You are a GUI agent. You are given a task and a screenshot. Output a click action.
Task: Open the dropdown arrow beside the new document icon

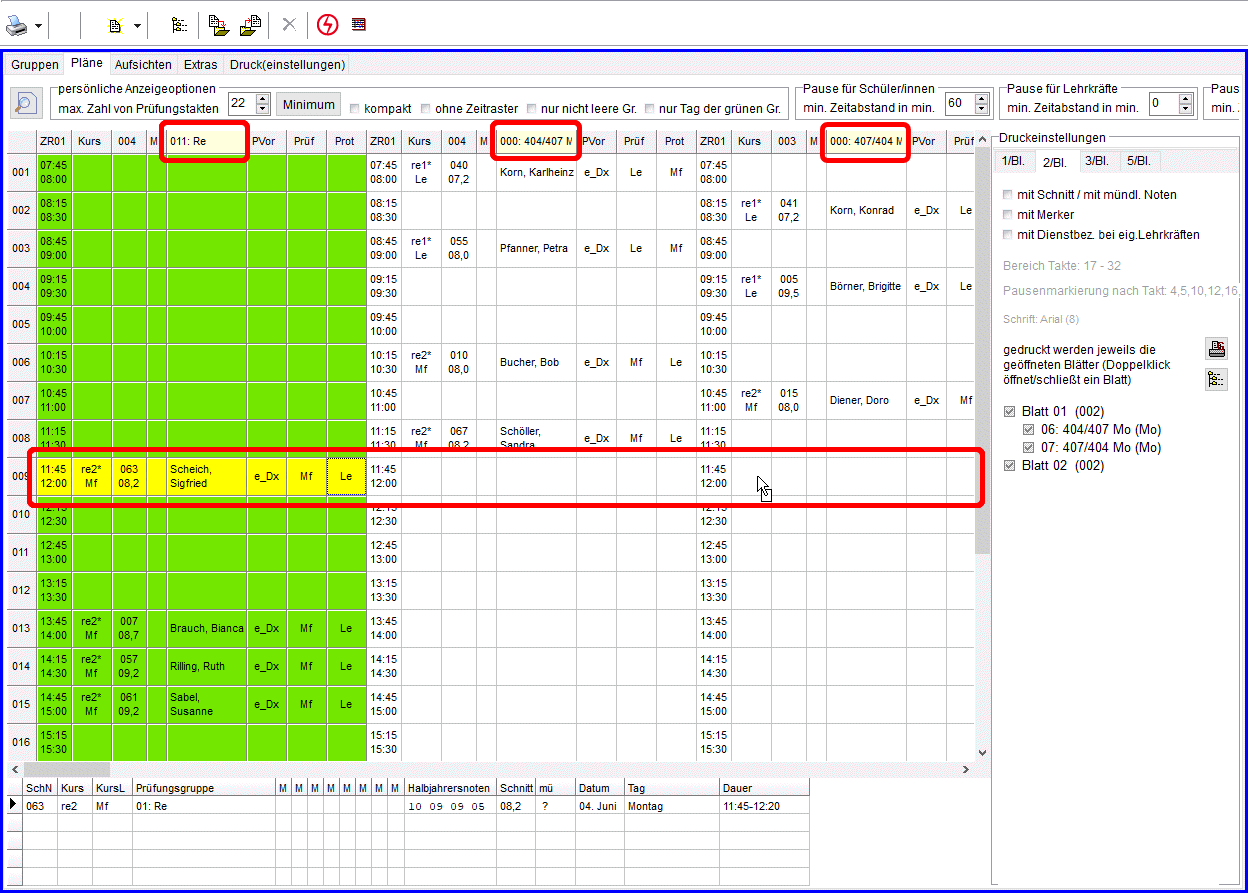click(137, 26)
